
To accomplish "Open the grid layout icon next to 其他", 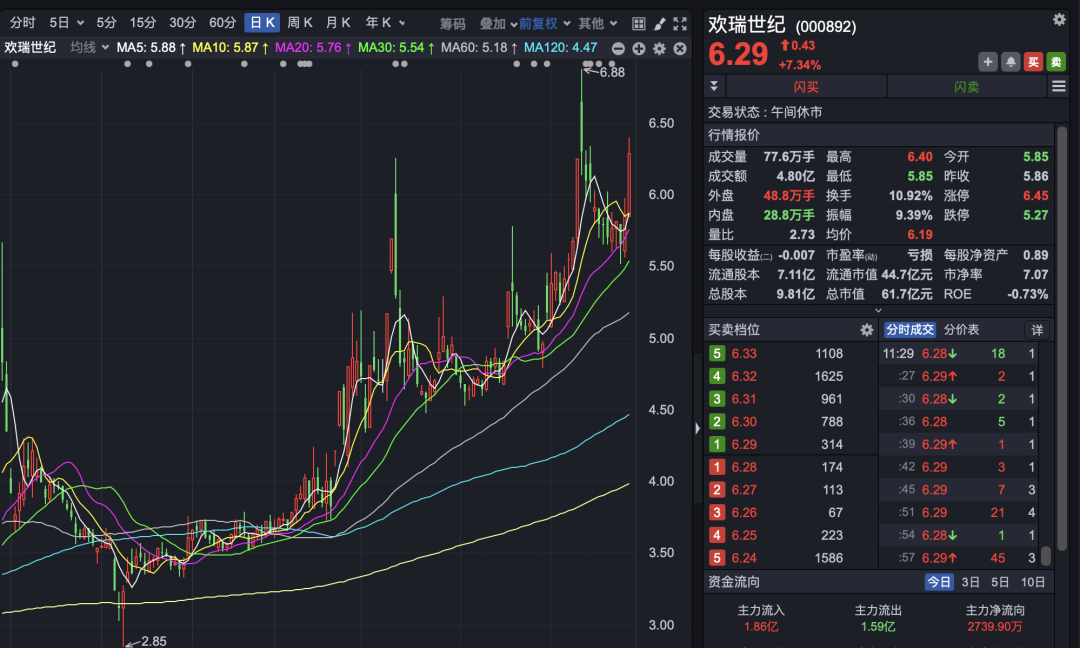I will point(638,22).
